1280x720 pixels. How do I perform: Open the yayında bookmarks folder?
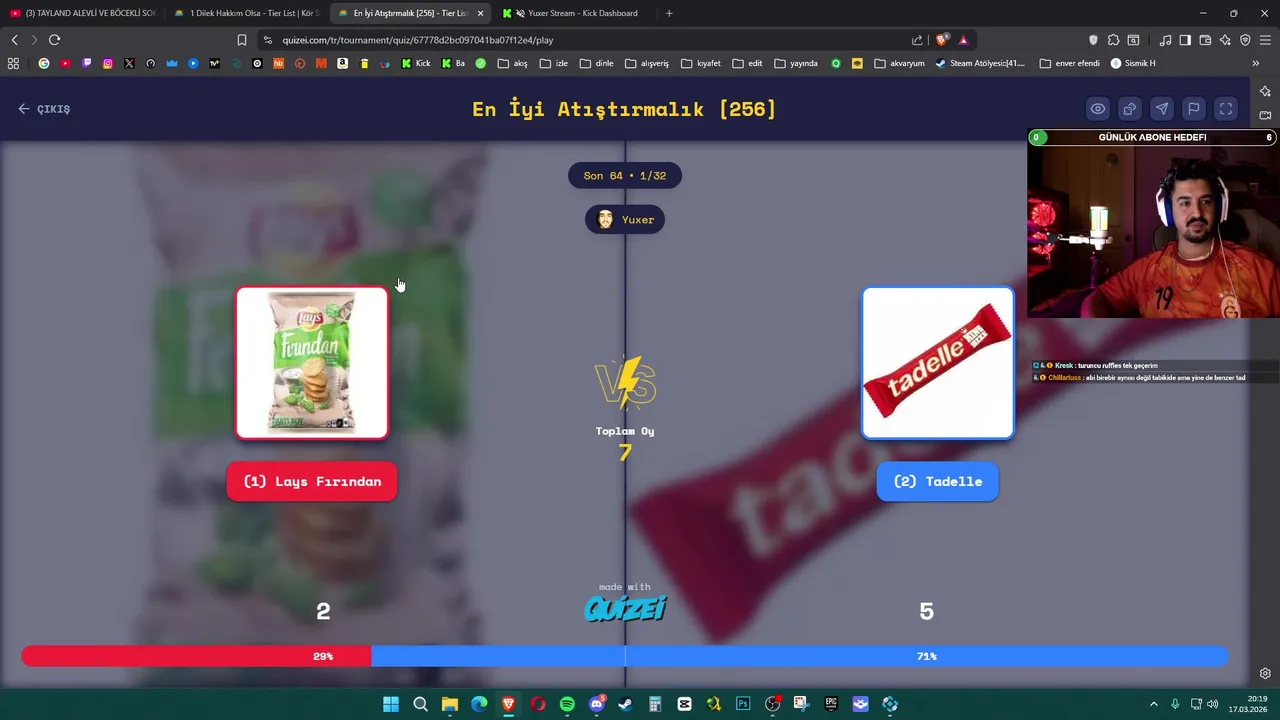(x=796, y=63)
